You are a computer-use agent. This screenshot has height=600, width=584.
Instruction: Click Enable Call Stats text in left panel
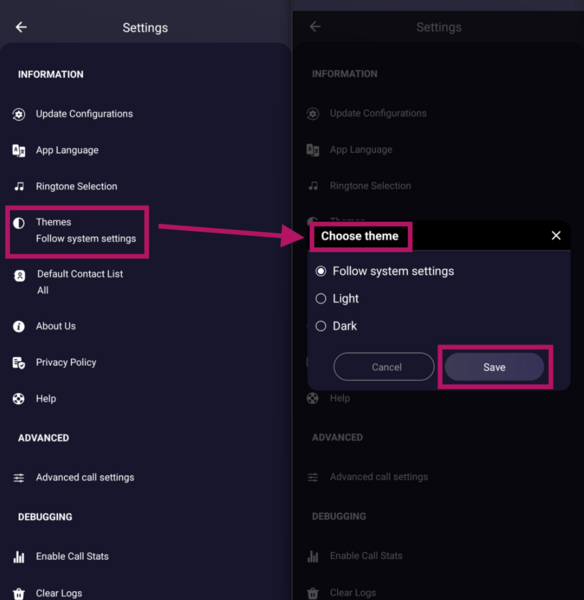(72, 556)
